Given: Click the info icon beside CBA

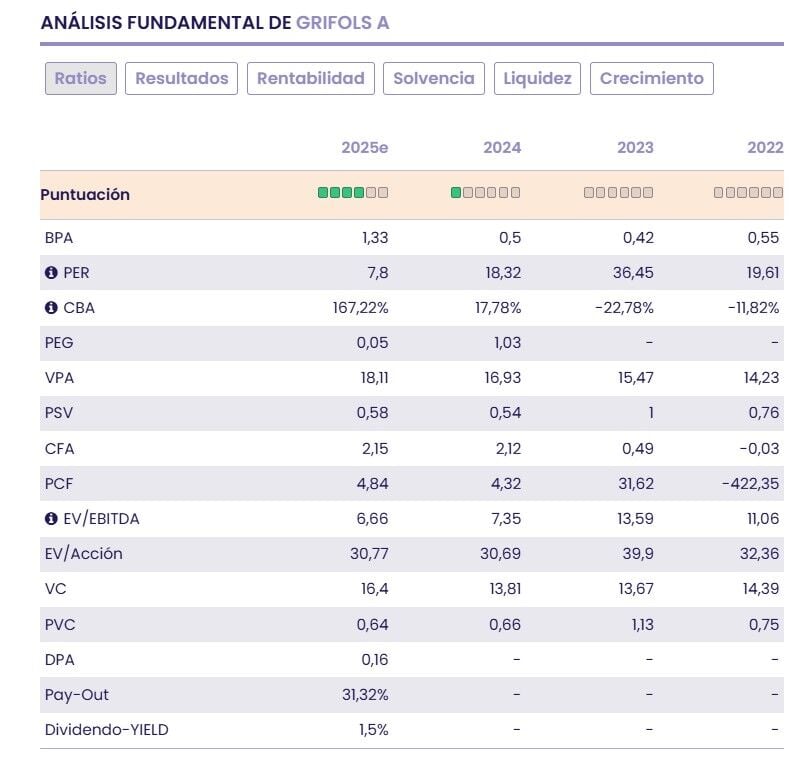Looking at the screenshot, I should click(51, 308).
